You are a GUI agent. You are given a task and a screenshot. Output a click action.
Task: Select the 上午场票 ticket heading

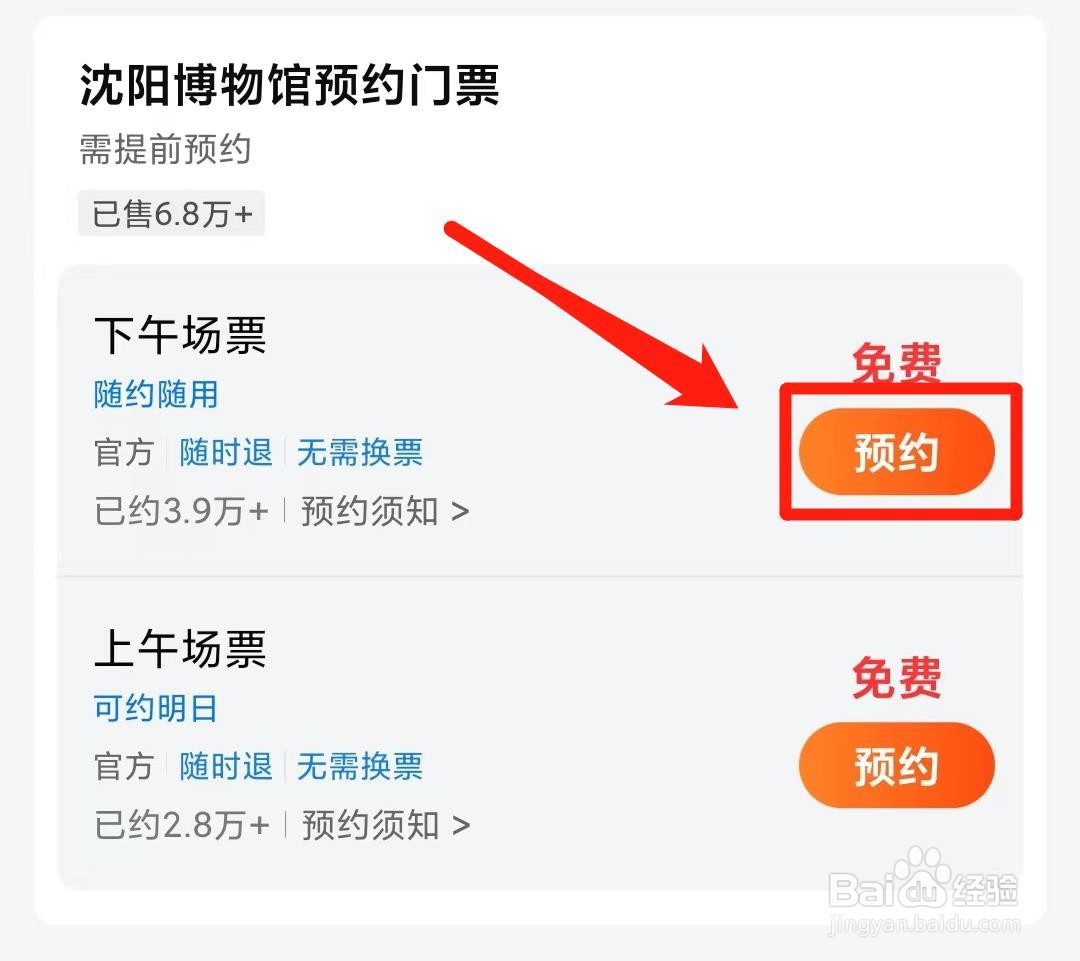tap(180, 650)
